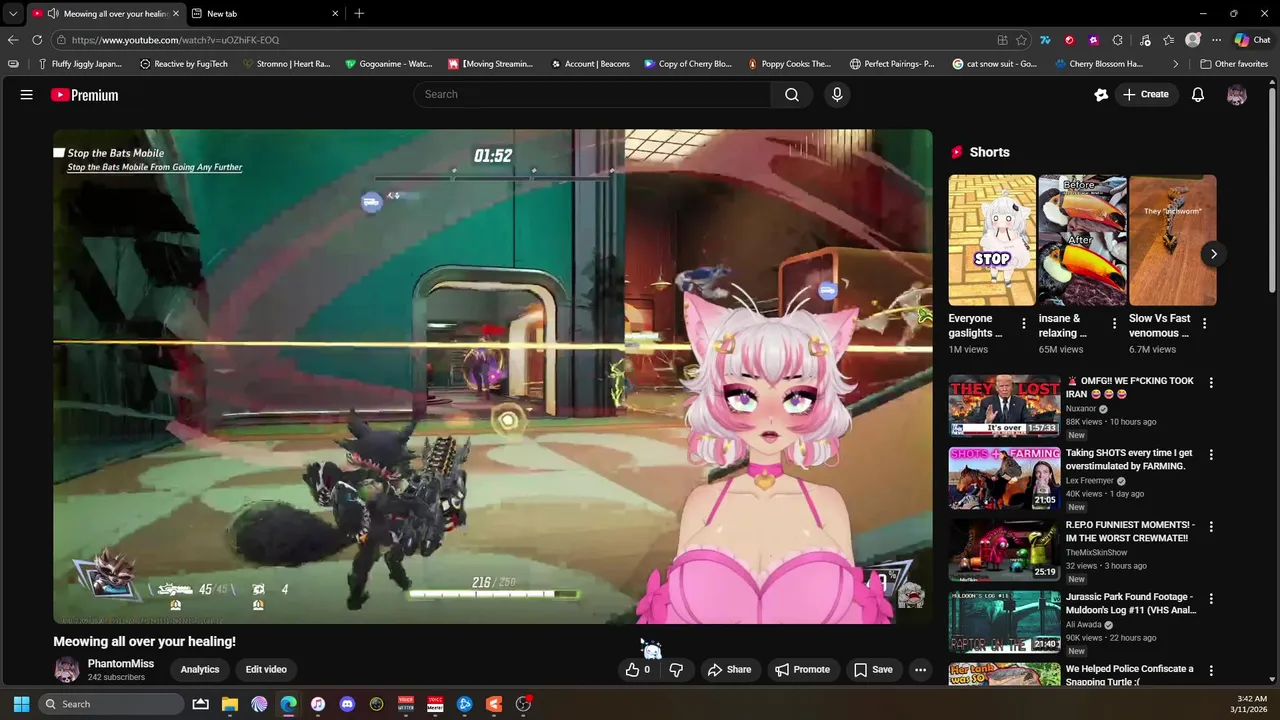Open the PhantomMiss channel name link
1280x720 pixels.
click(121, 664)
